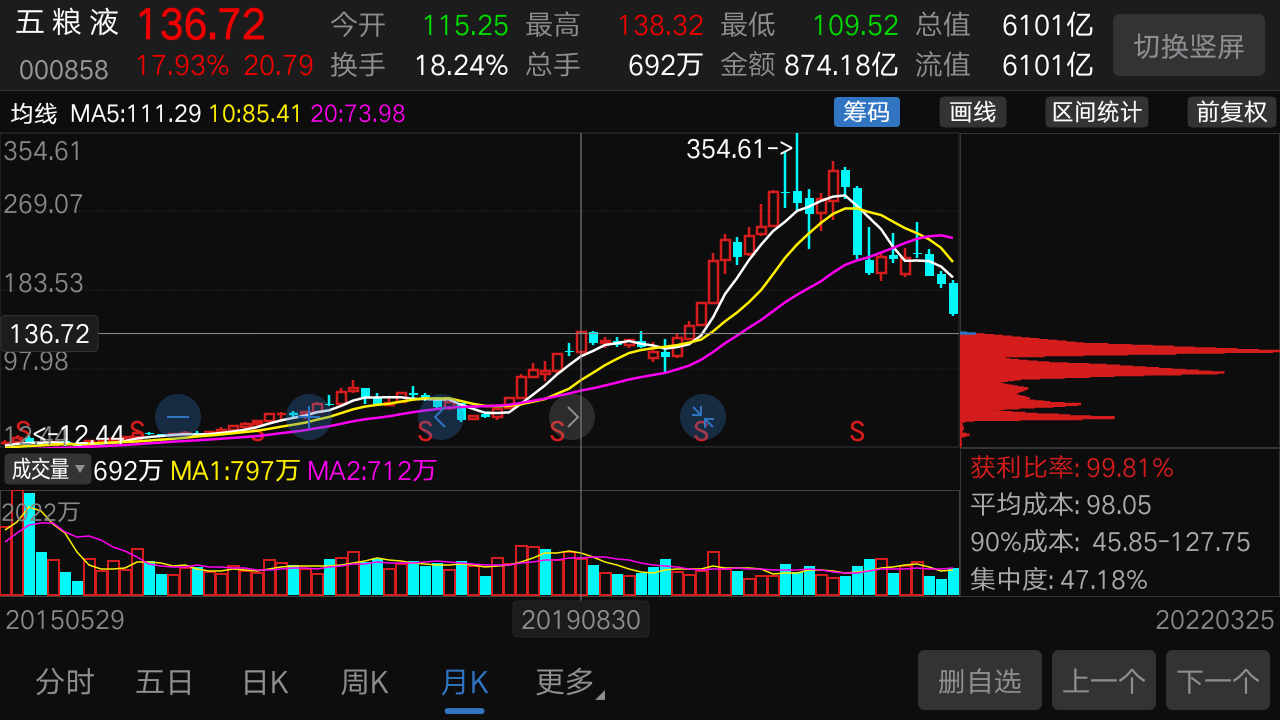Click the MA1:797万 volume average label
Viewport: 1280px width, 720px height.
point(235,470)
